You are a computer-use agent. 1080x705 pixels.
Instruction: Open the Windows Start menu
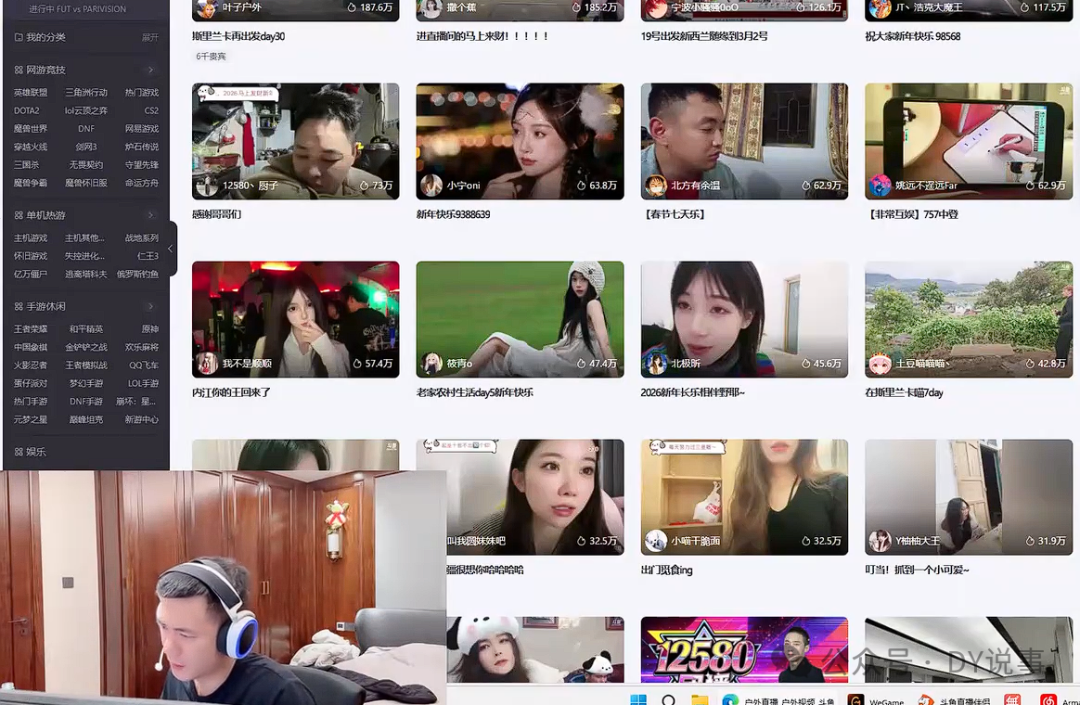tap(638, 699)
